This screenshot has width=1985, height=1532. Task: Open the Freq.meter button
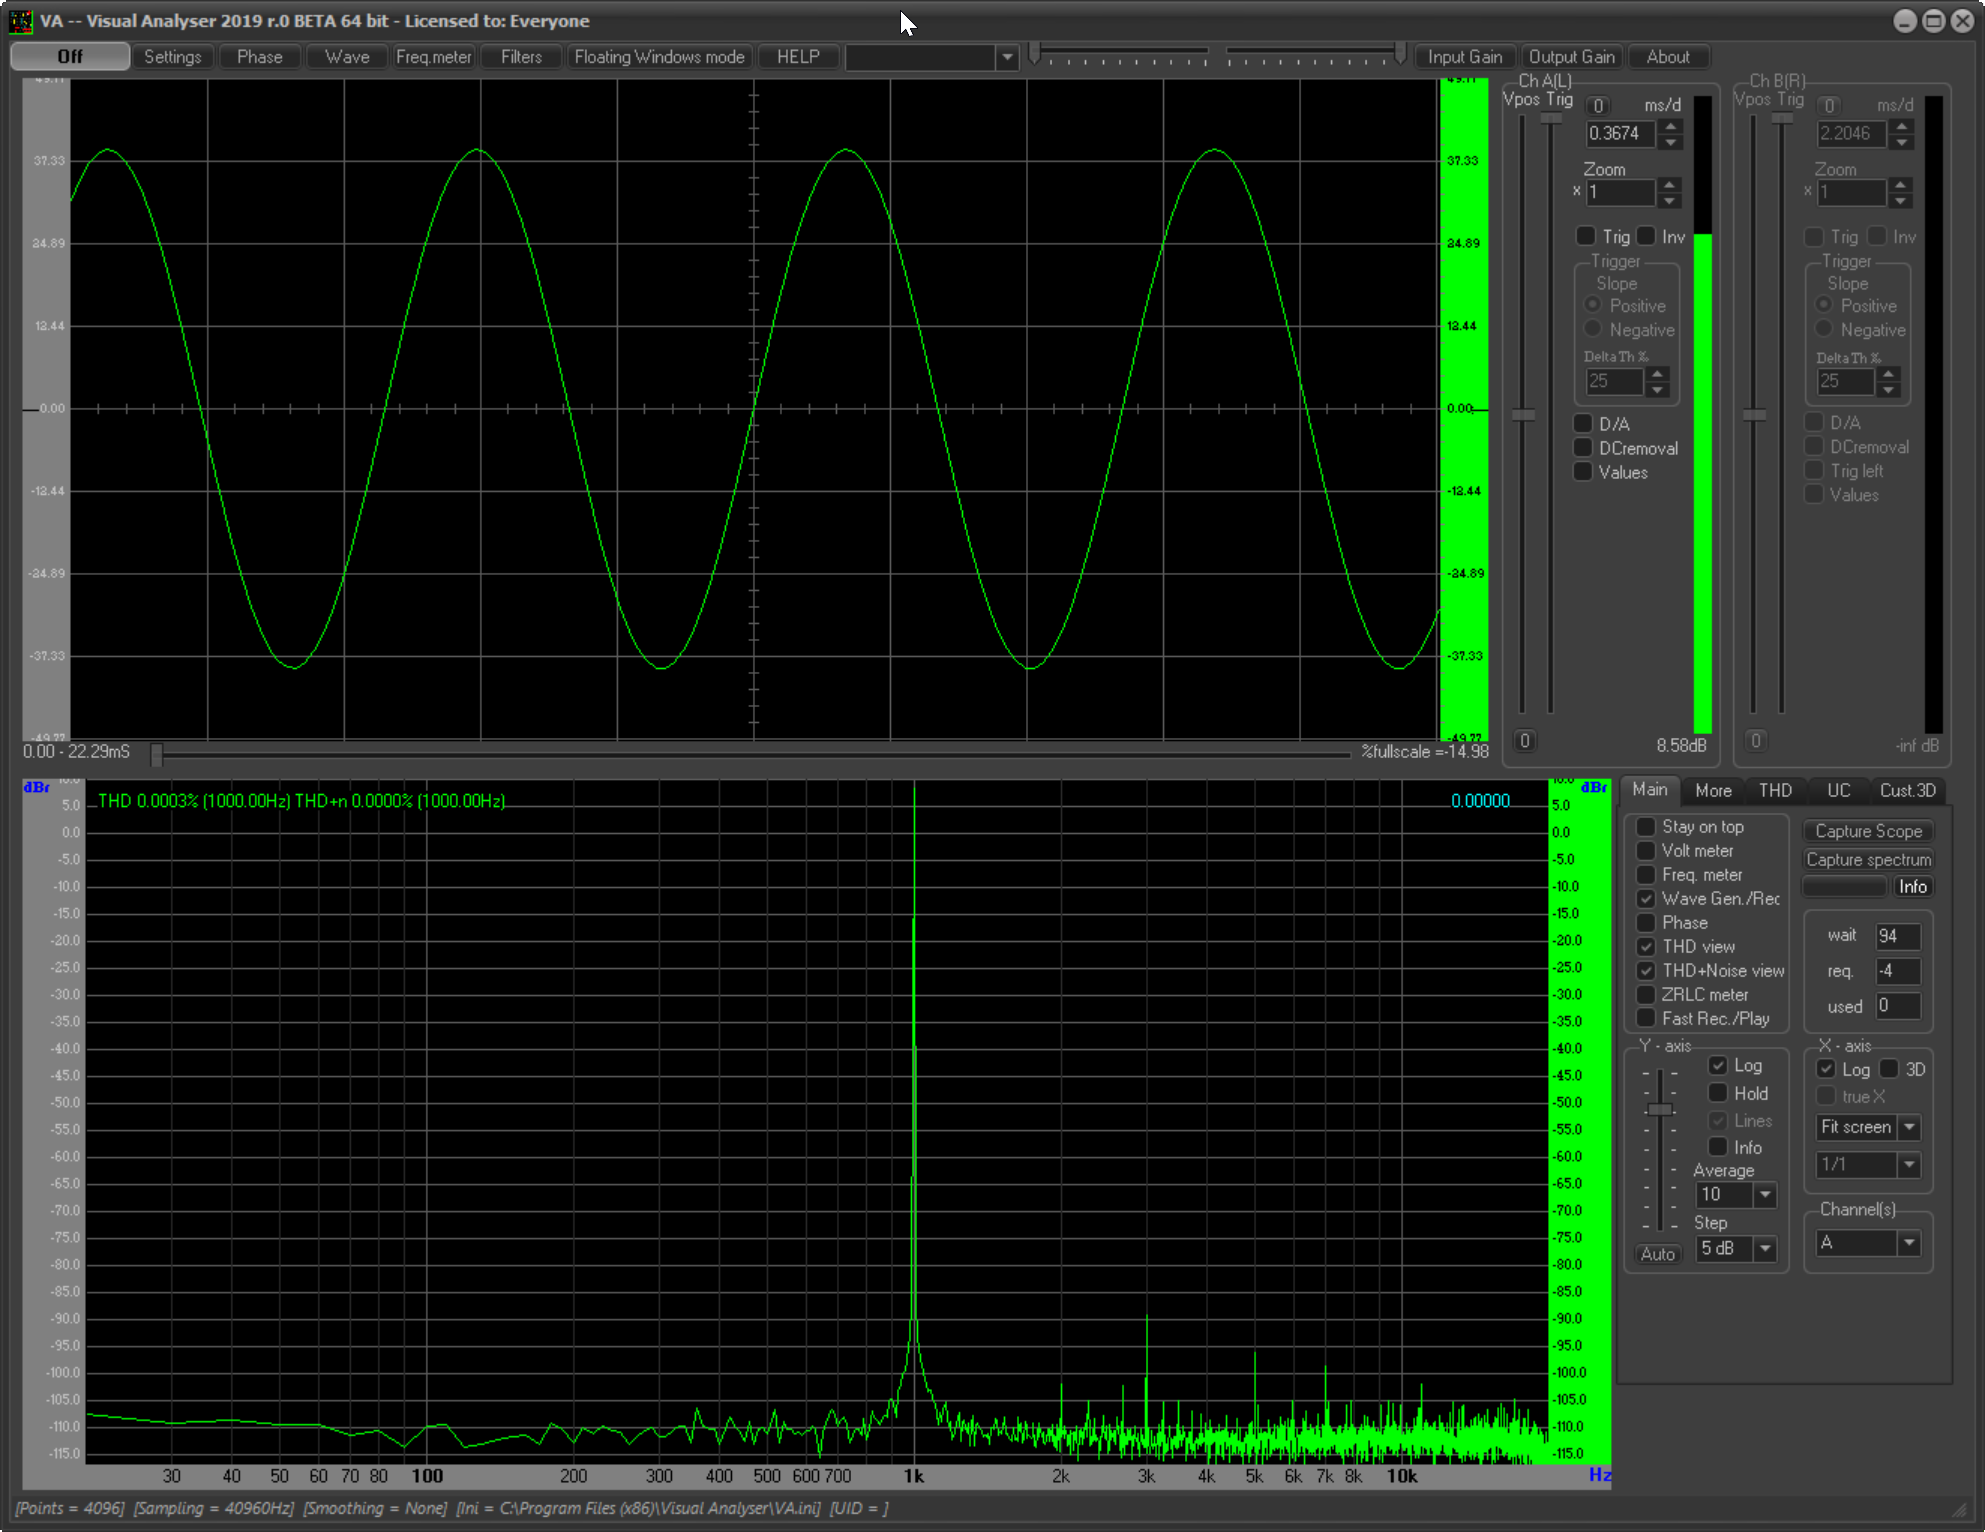click(x=433, y=57)
